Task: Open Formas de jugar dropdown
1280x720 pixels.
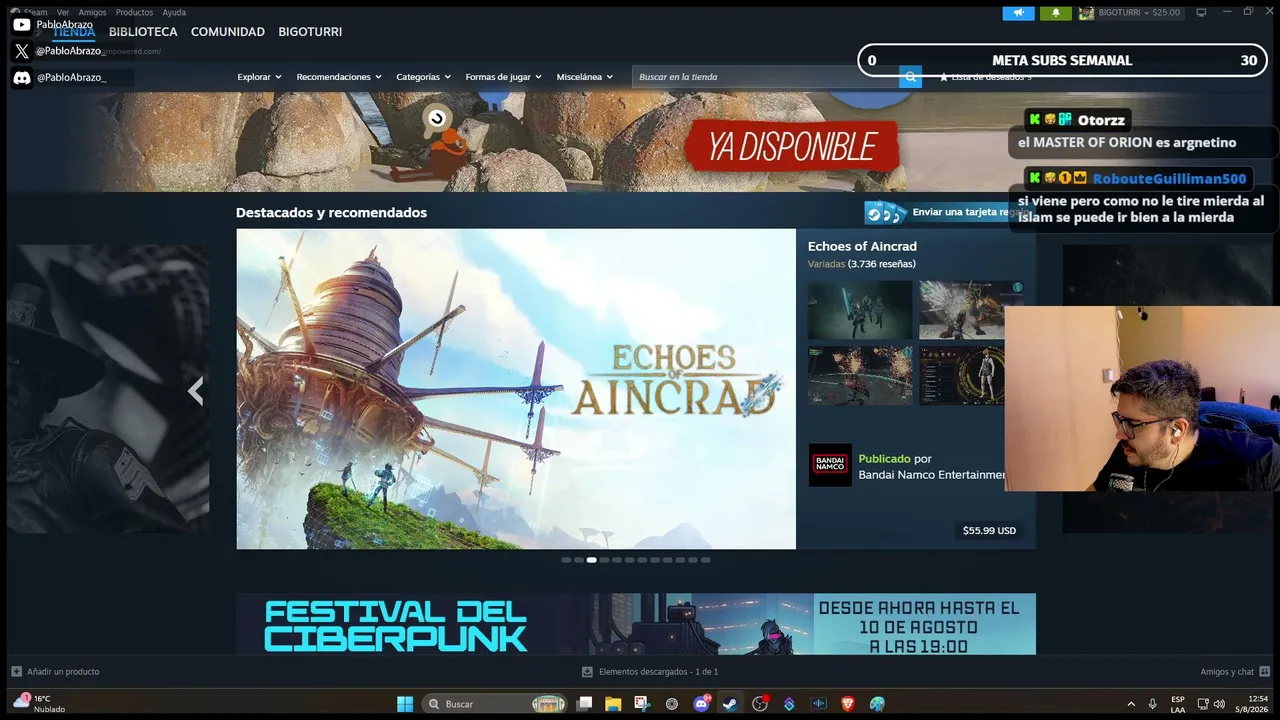Action: tap(503, 77)
